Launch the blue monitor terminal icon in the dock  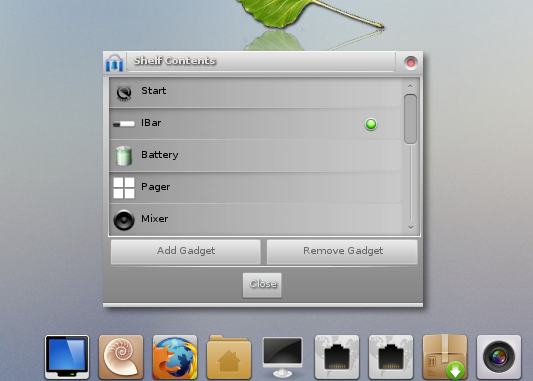(x=67, y=357)
